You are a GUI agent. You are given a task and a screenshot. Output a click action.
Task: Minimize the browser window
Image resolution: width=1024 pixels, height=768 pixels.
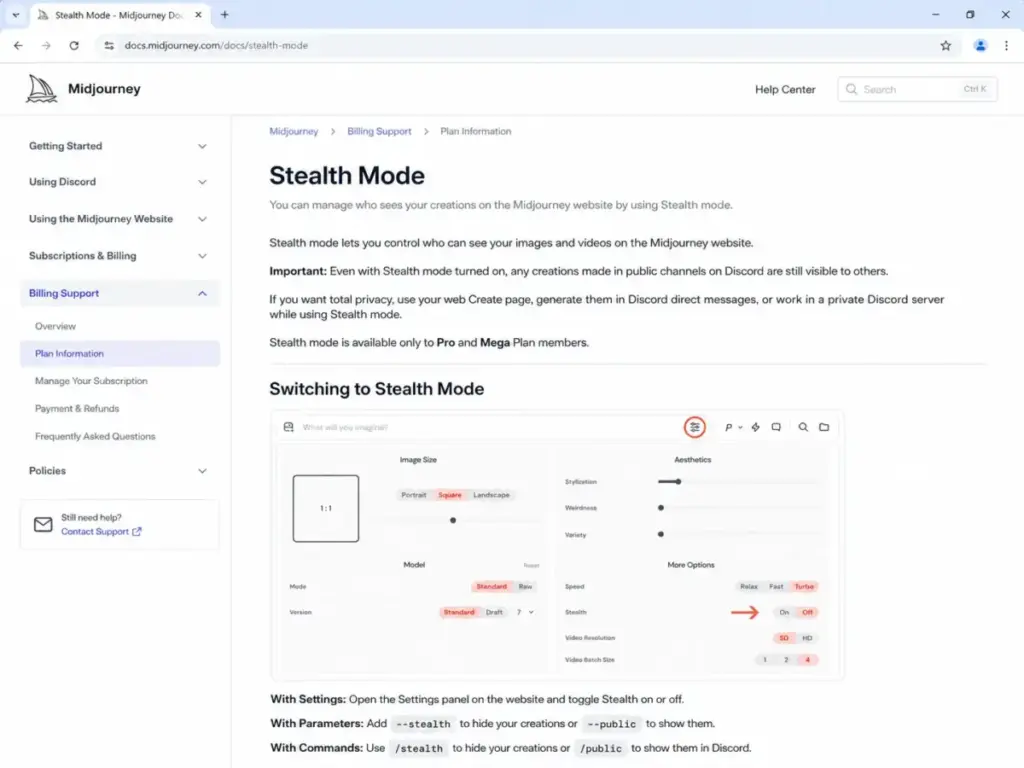(x=935, y=14)
